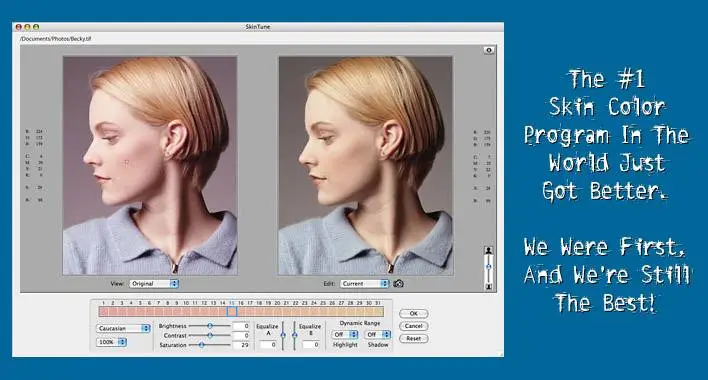Select skin color swatch 20
This screenshot has height=380, width=708.
[277, 311]
